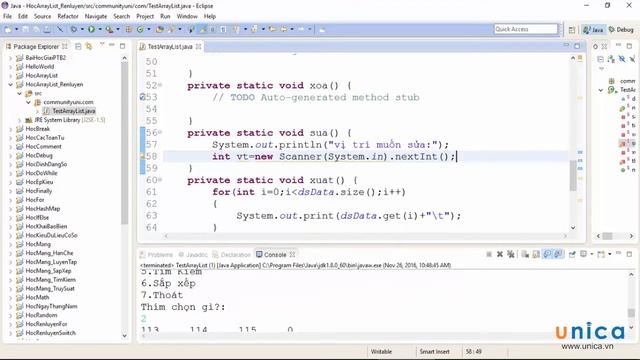Run the program with the green Run button
Image resolution: width=640 pixels, height=360 pixels.
pos(91,29)
